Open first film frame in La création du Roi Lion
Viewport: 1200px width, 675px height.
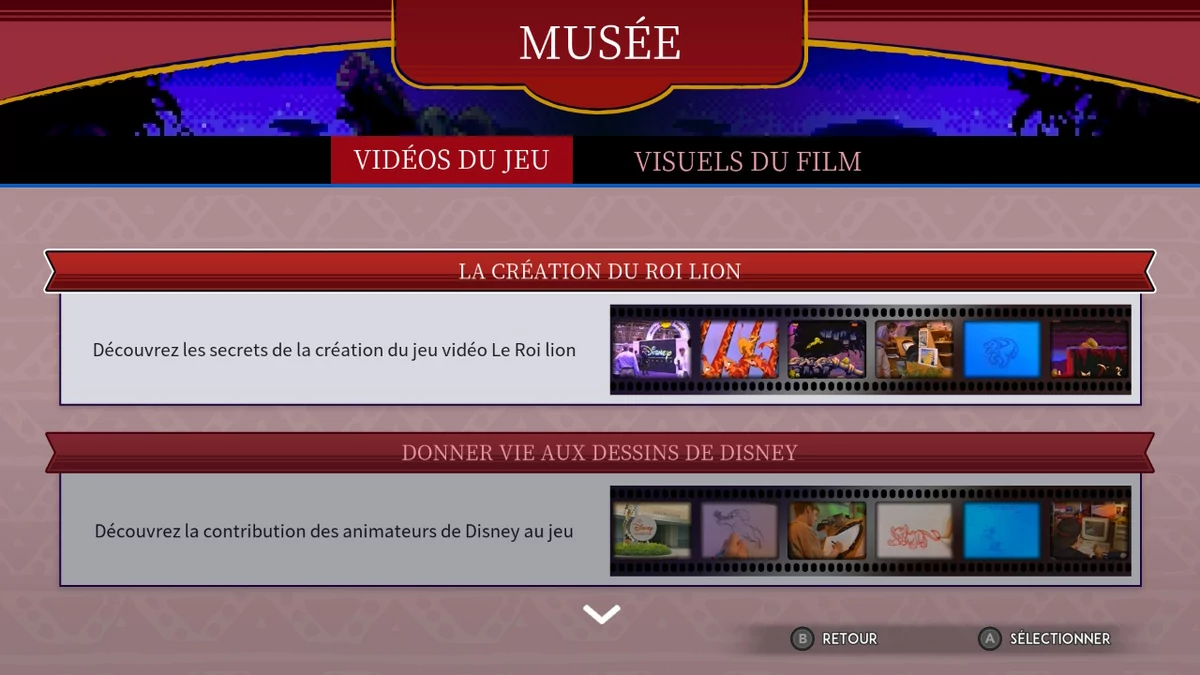[651, 349]
